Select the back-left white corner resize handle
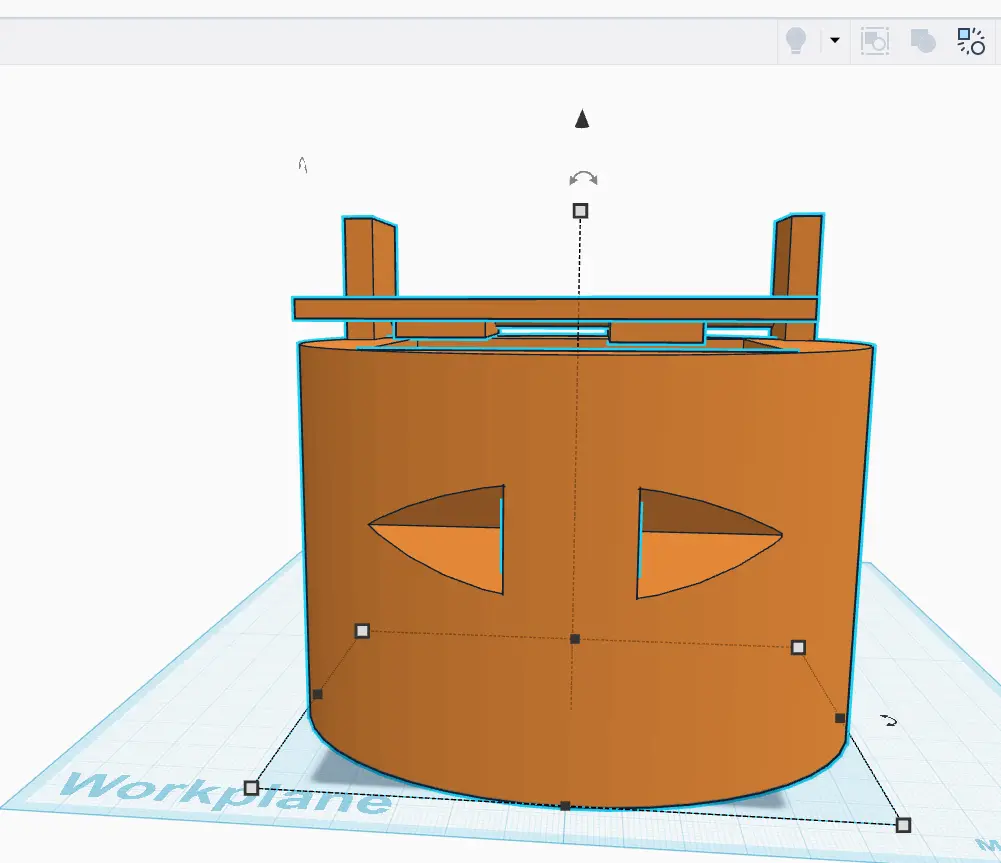Screen dimensions: 1001x863 click(362, 631)
